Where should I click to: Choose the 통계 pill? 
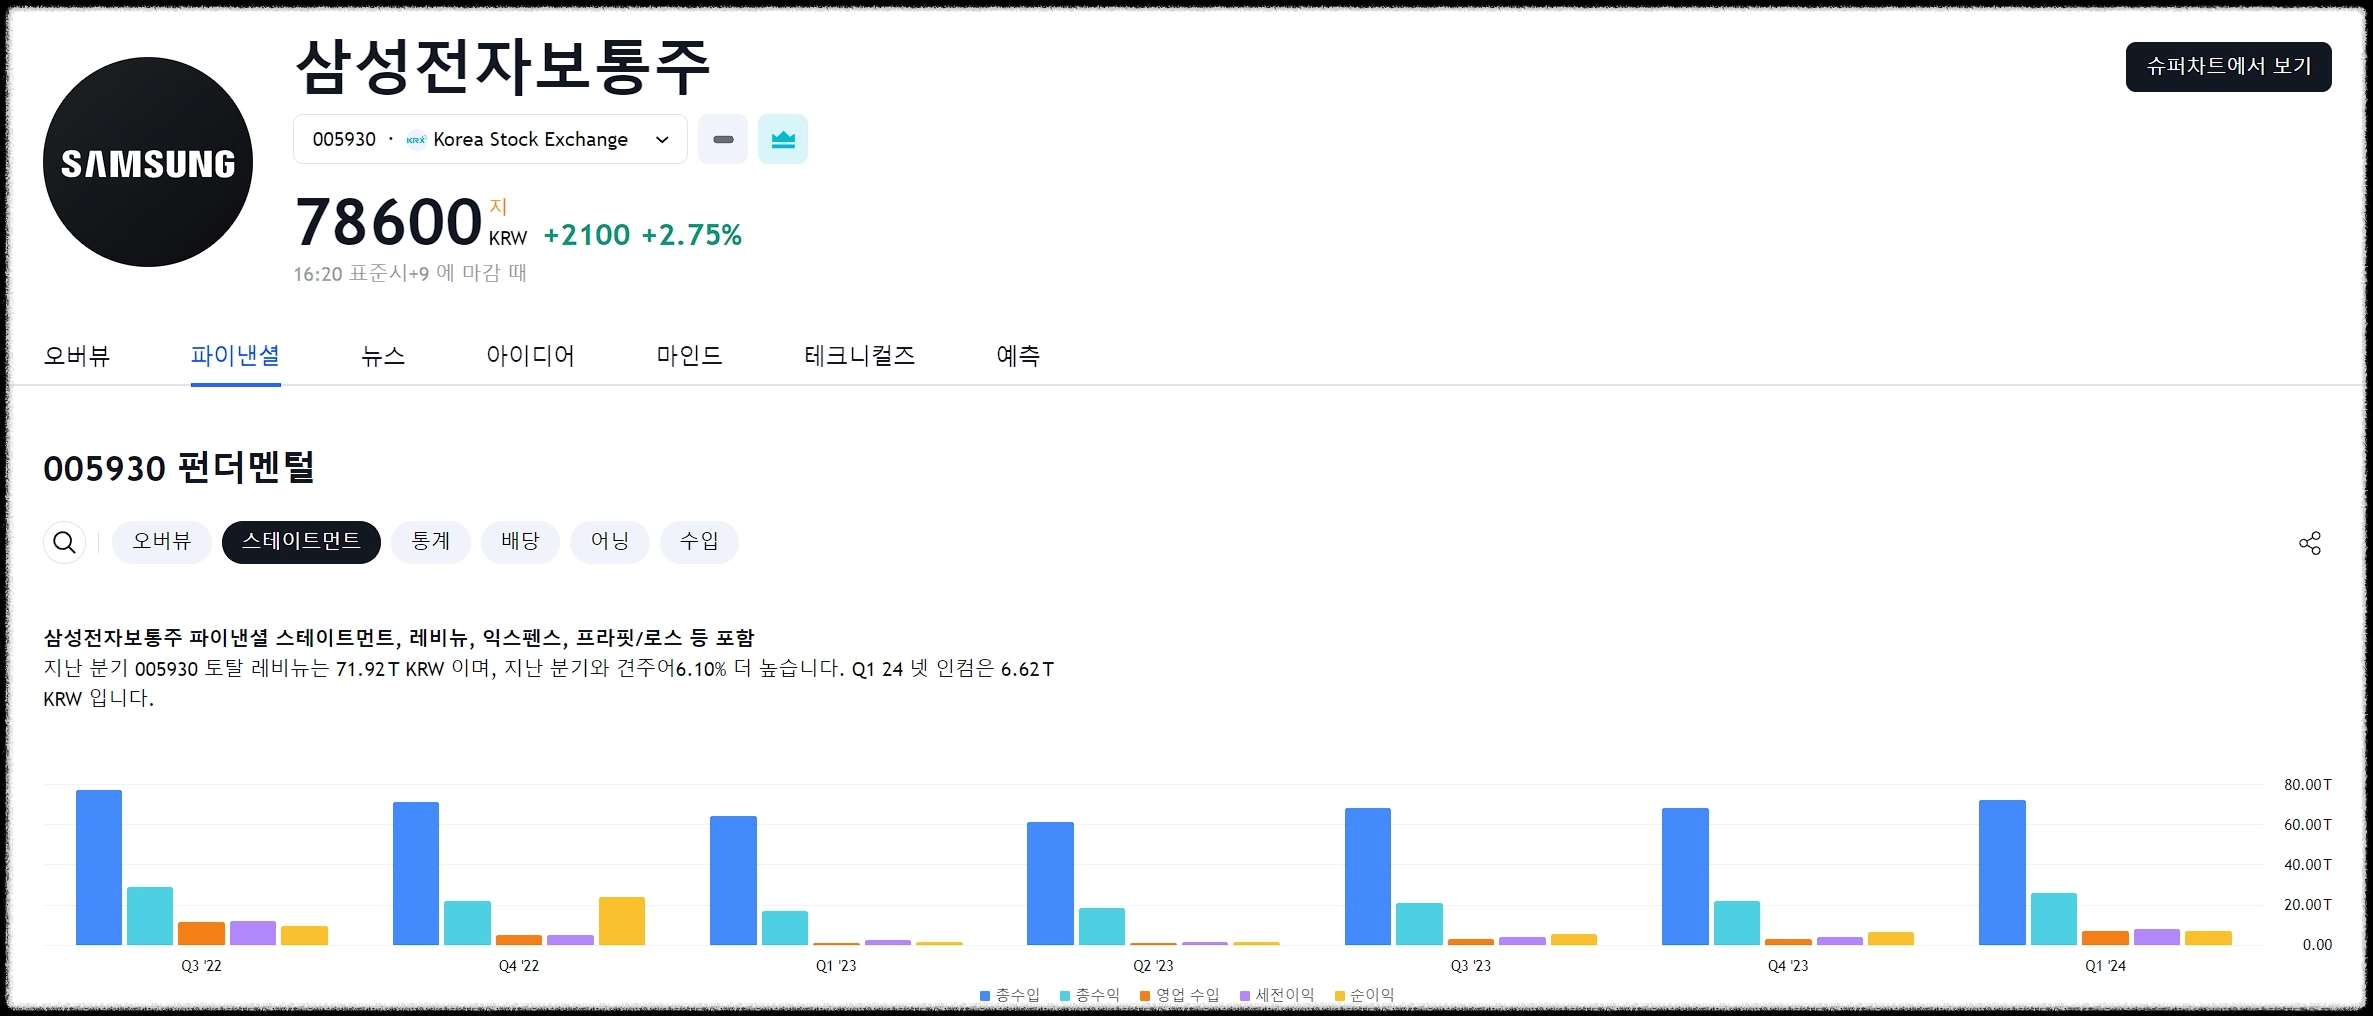431,542
